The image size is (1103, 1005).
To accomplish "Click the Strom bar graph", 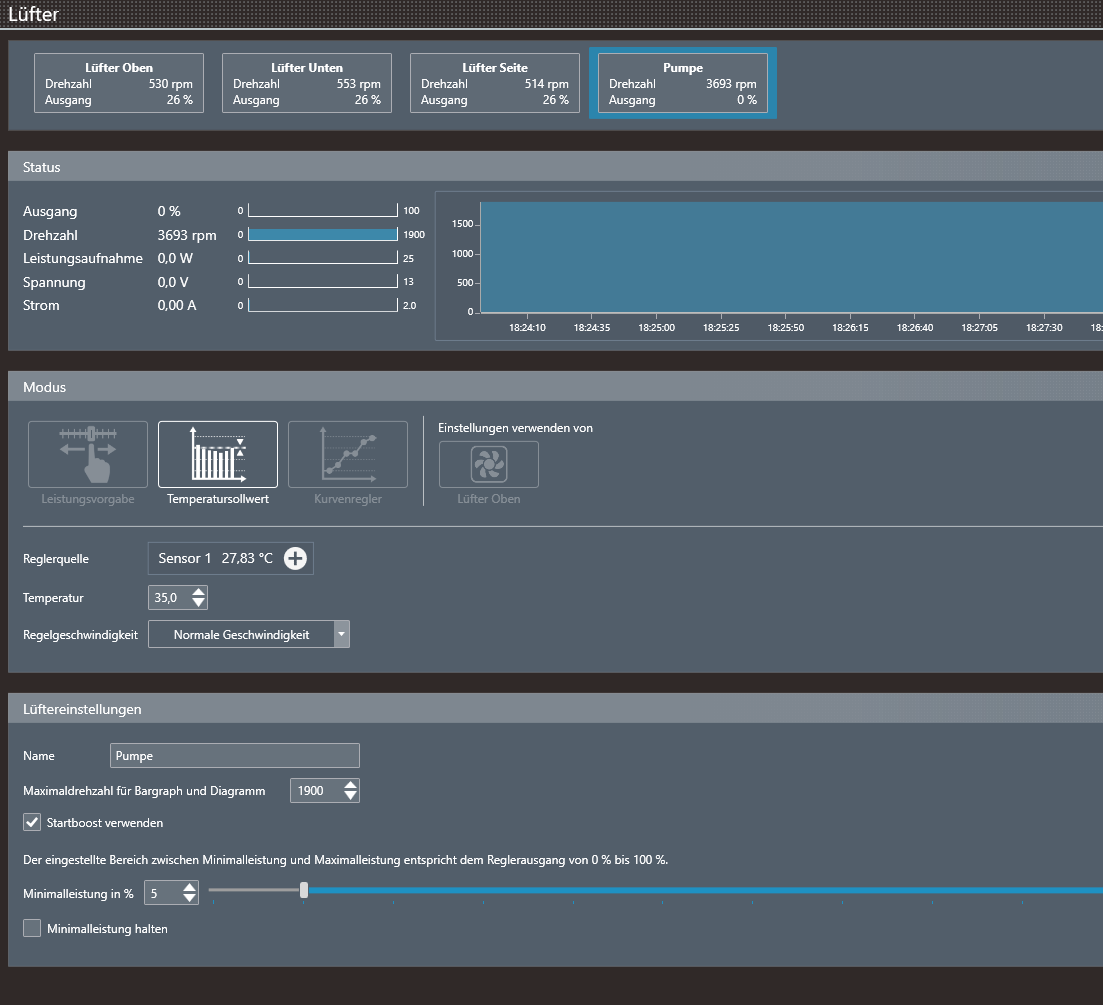I will click(x=323, y=305).
